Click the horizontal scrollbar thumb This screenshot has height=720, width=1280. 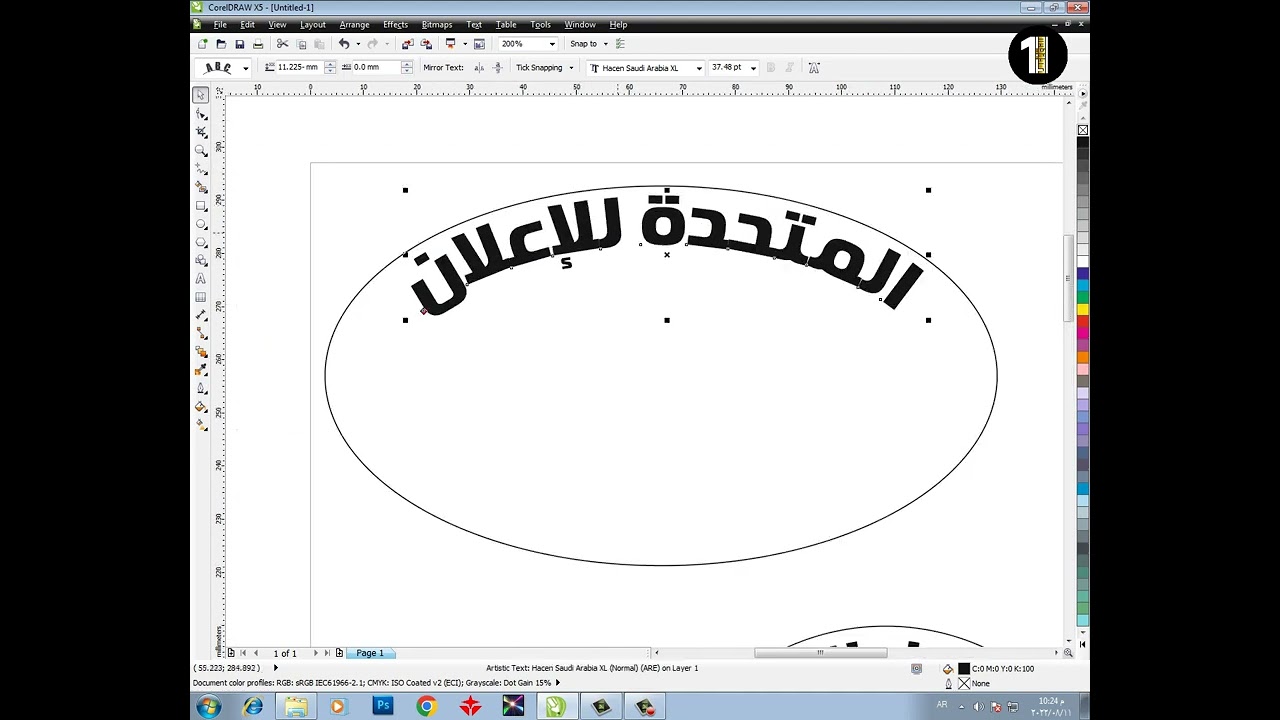click(x=821, y=653)
